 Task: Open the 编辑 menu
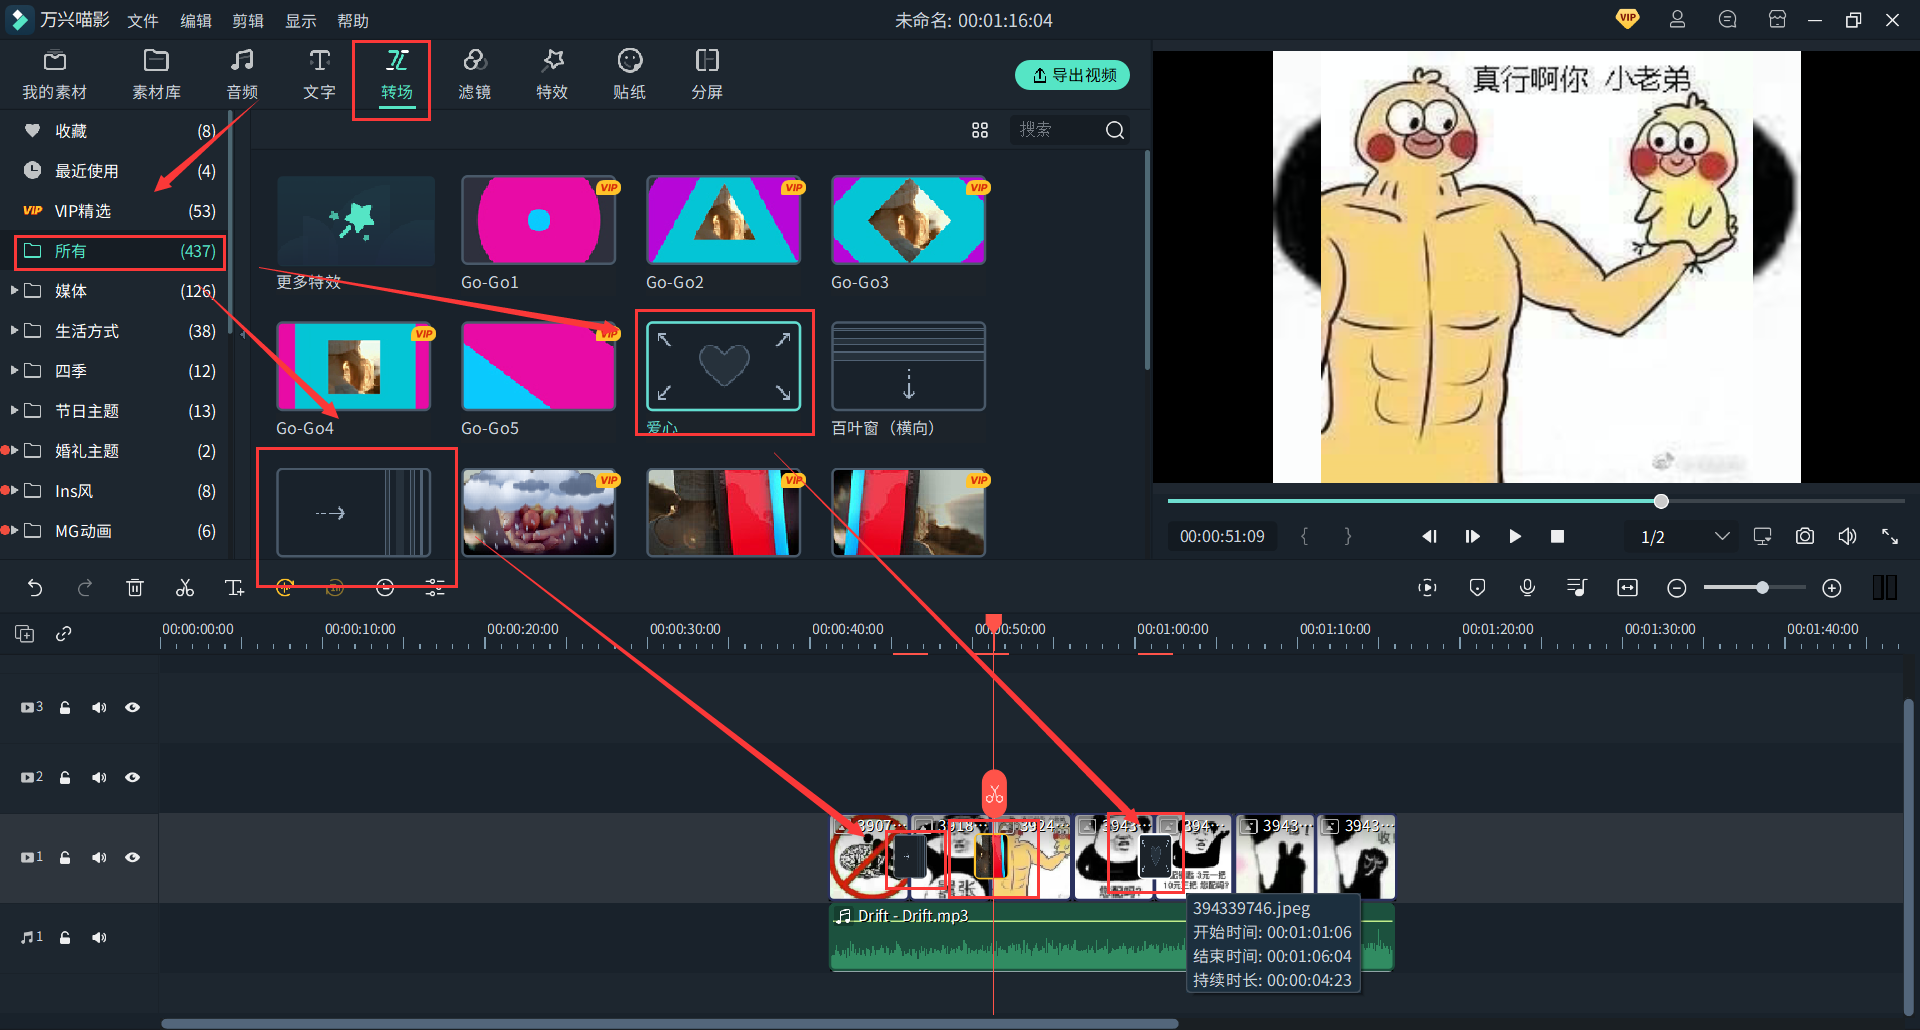(x=196, y=20)
